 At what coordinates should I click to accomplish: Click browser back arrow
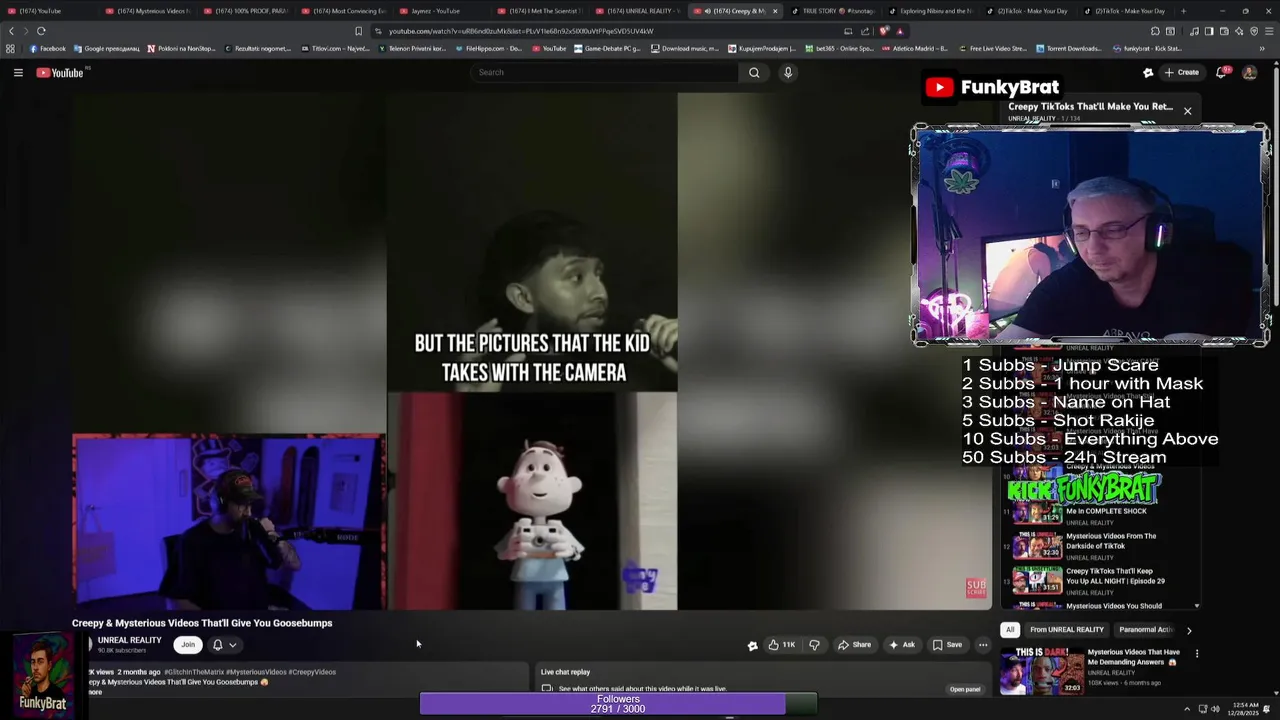12,31
